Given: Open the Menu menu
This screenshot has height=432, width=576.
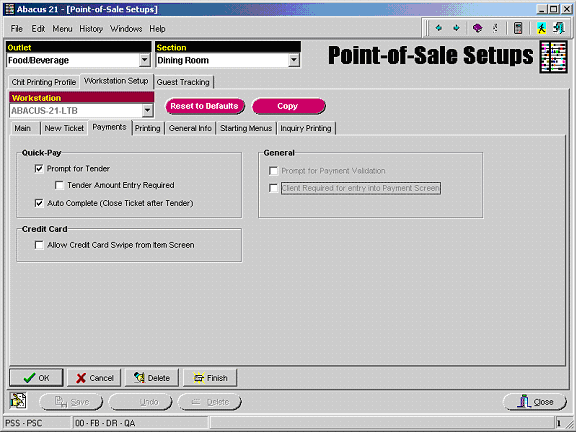Looking at the screenshot, I should [x=62, y=29].
